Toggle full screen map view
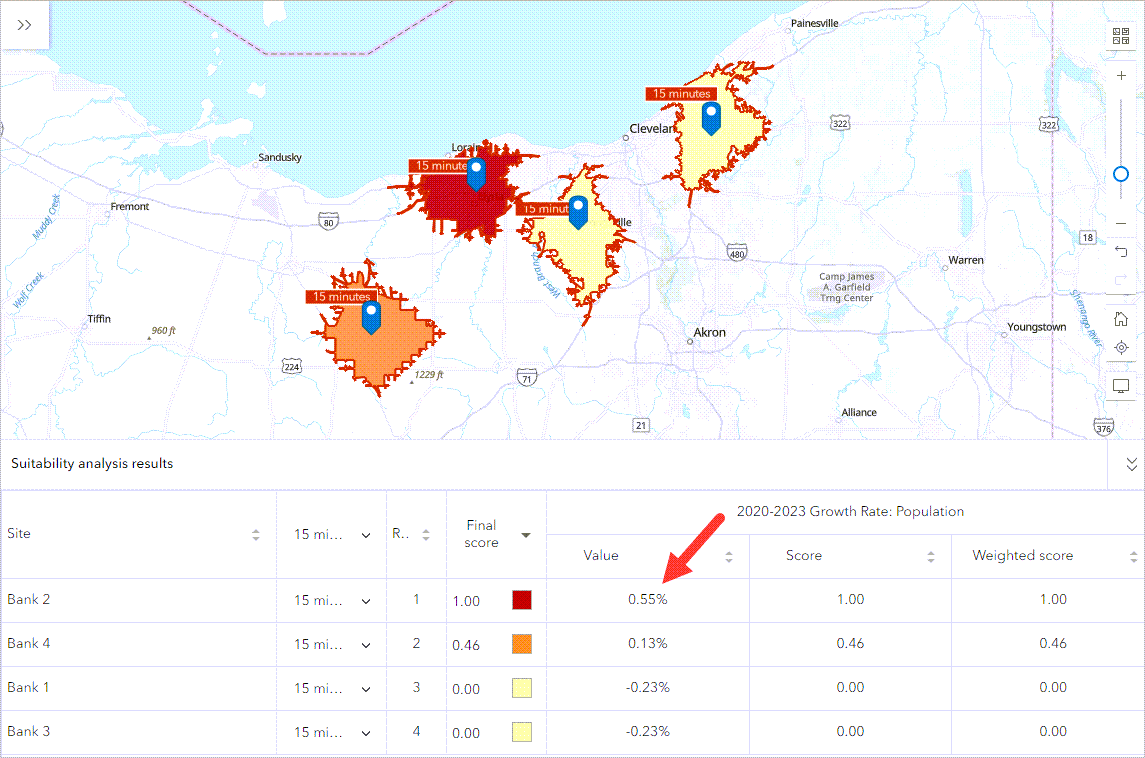The height and width of the screenshot is (758, 1145). pyautogui.click(x=1121, y=386)
